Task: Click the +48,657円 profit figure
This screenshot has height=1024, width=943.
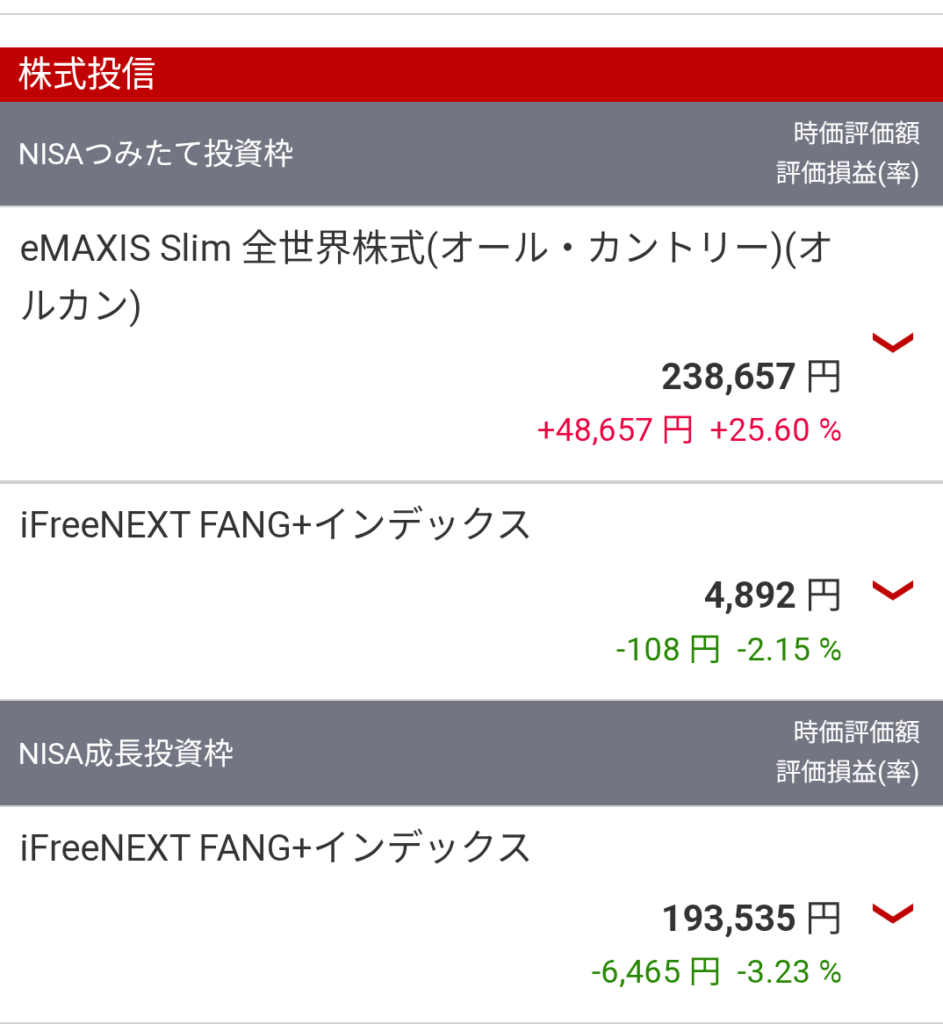Action: 614,430
